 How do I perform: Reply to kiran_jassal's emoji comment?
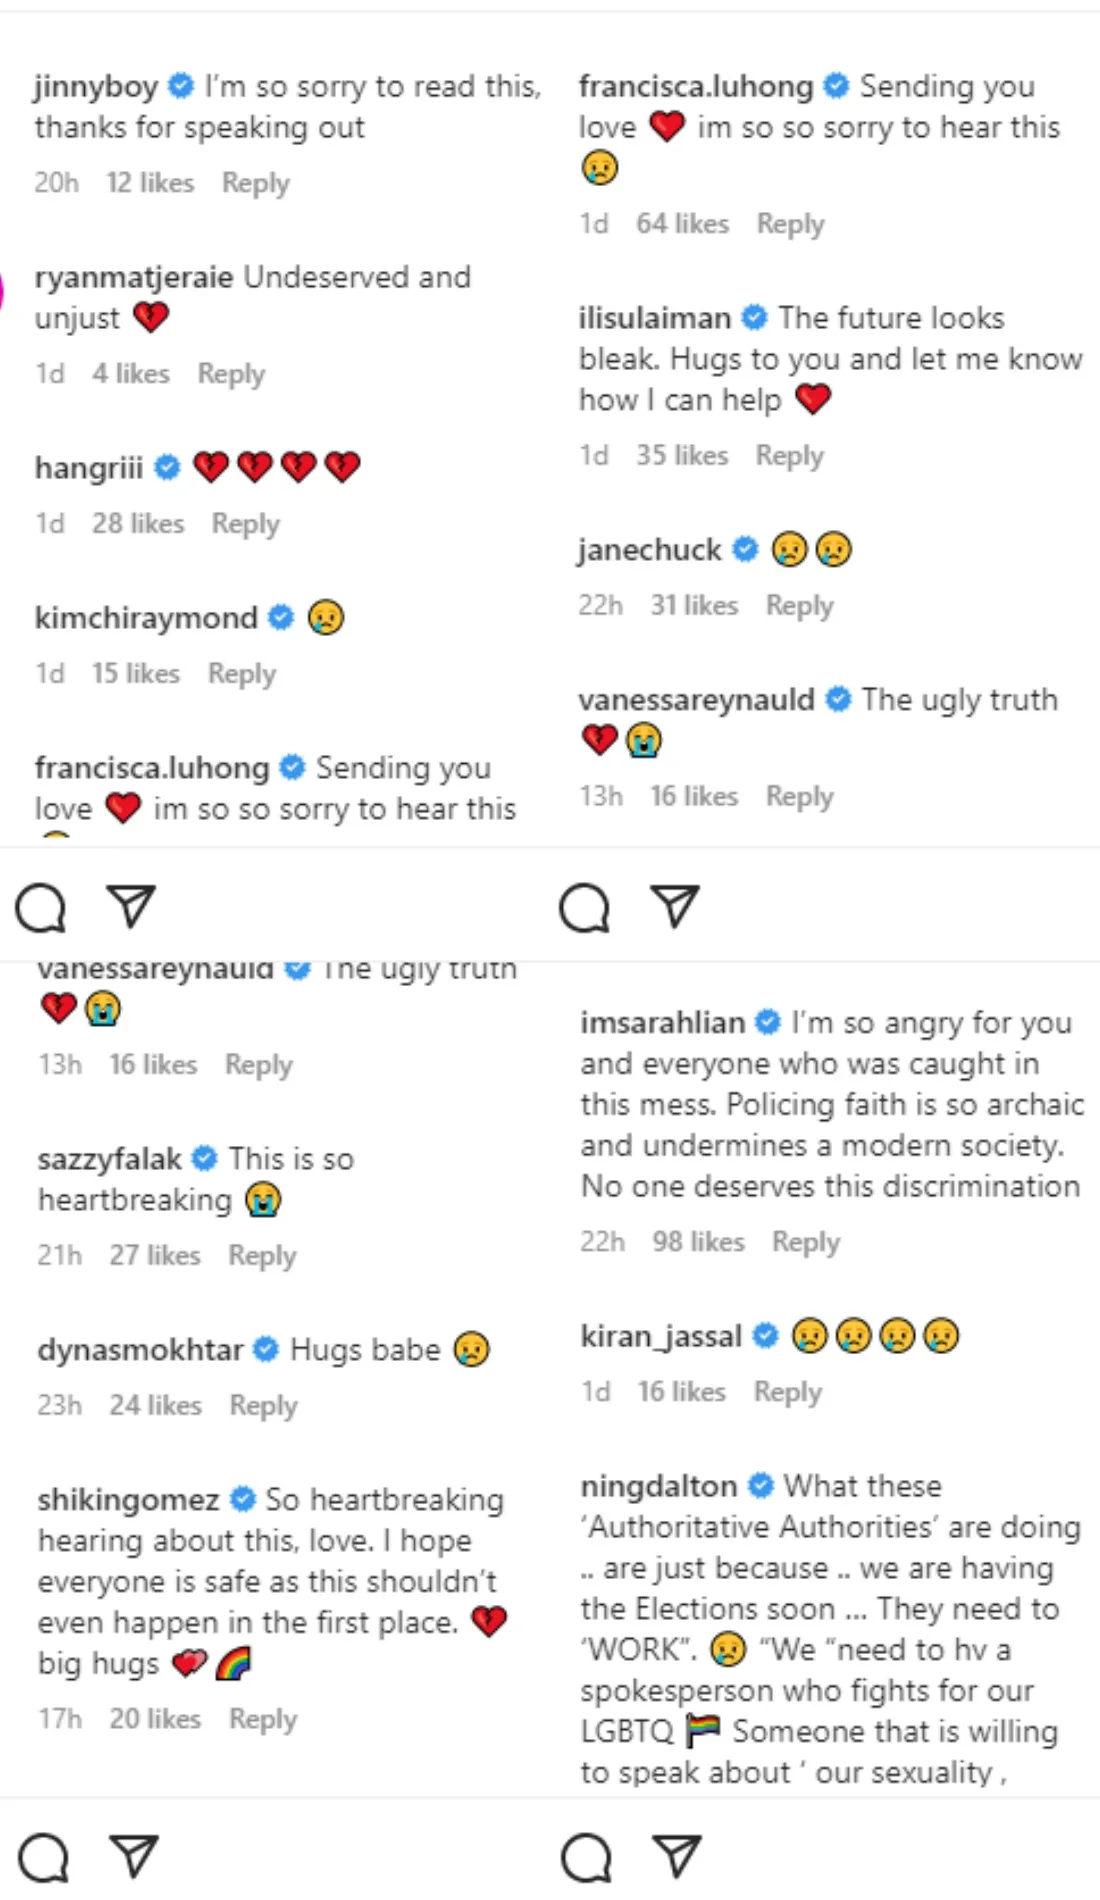click(x=788, y=1392)
